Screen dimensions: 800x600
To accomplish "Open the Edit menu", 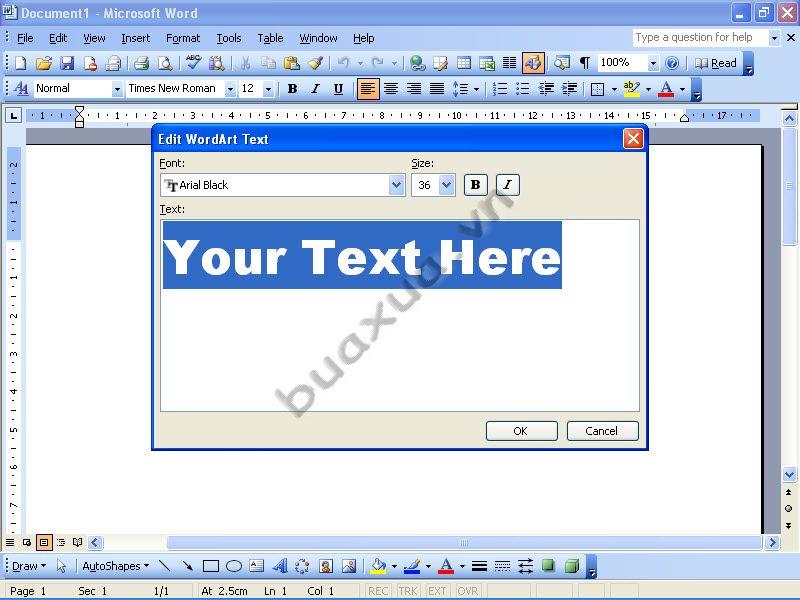I will pyautogui.click(x=58, y=38).
